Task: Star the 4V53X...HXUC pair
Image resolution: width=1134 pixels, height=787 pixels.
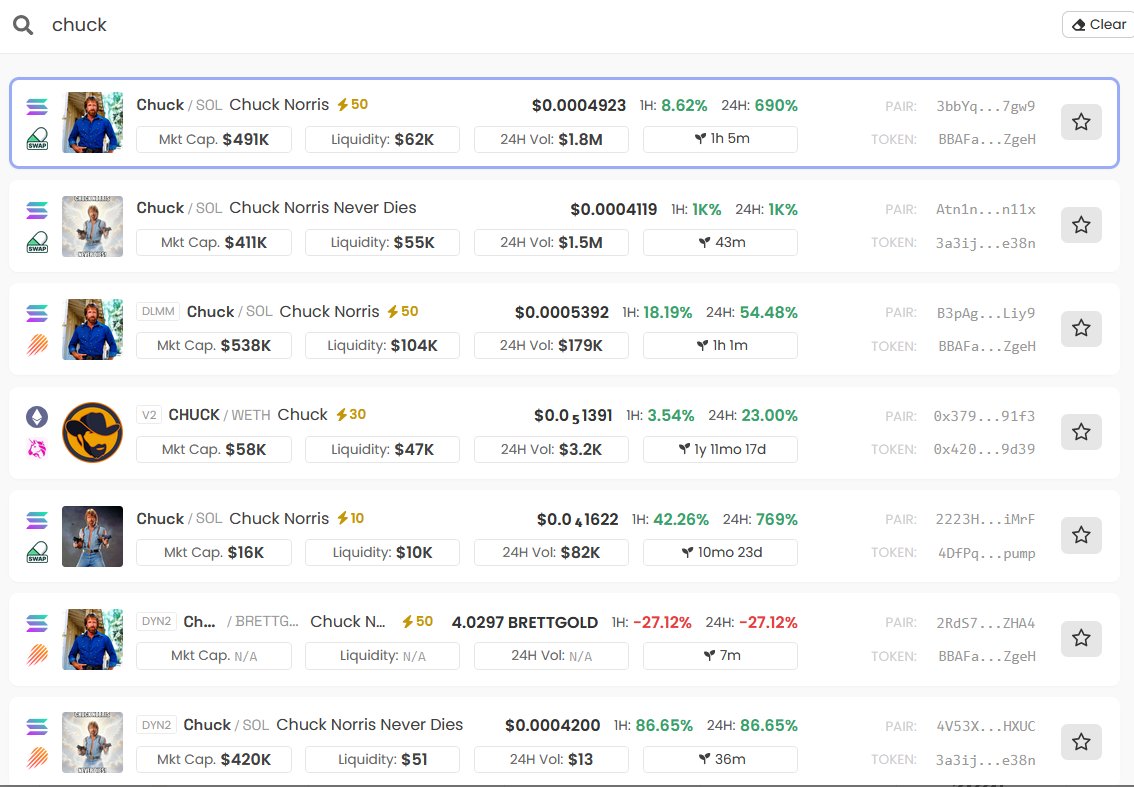Action: tap(1081, 741)
